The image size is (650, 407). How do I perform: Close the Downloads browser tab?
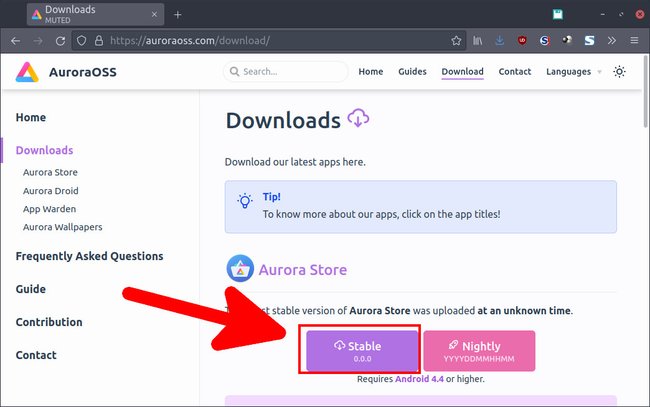154,15
